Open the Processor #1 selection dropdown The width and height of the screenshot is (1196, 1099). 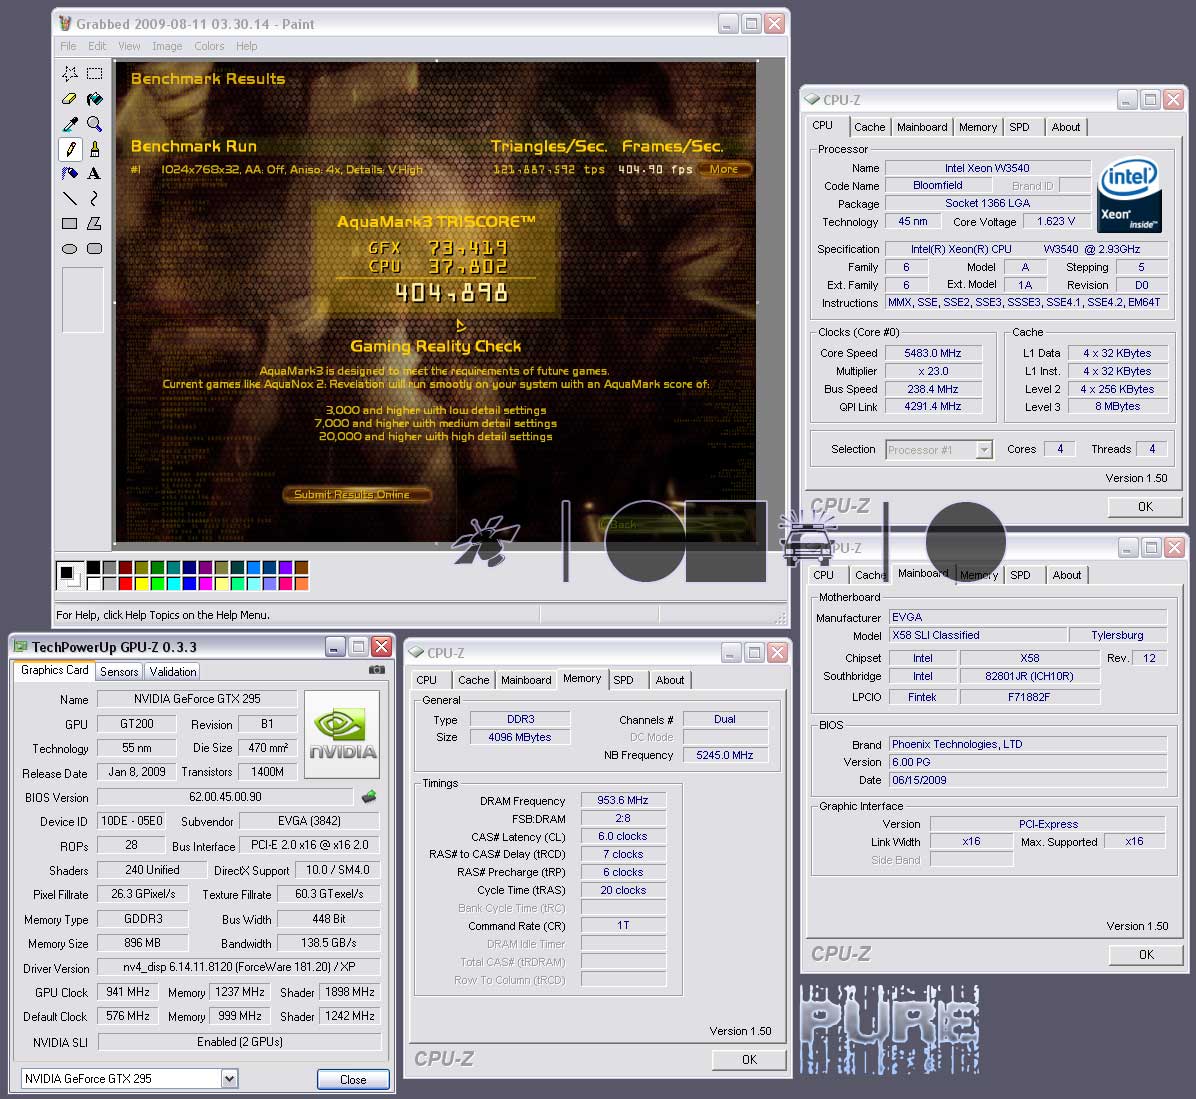(x=984, y=450)
